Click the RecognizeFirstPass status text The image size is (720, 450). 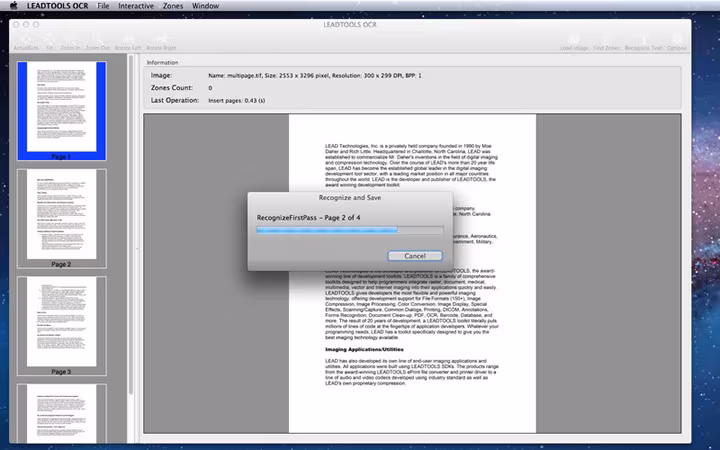309,218
